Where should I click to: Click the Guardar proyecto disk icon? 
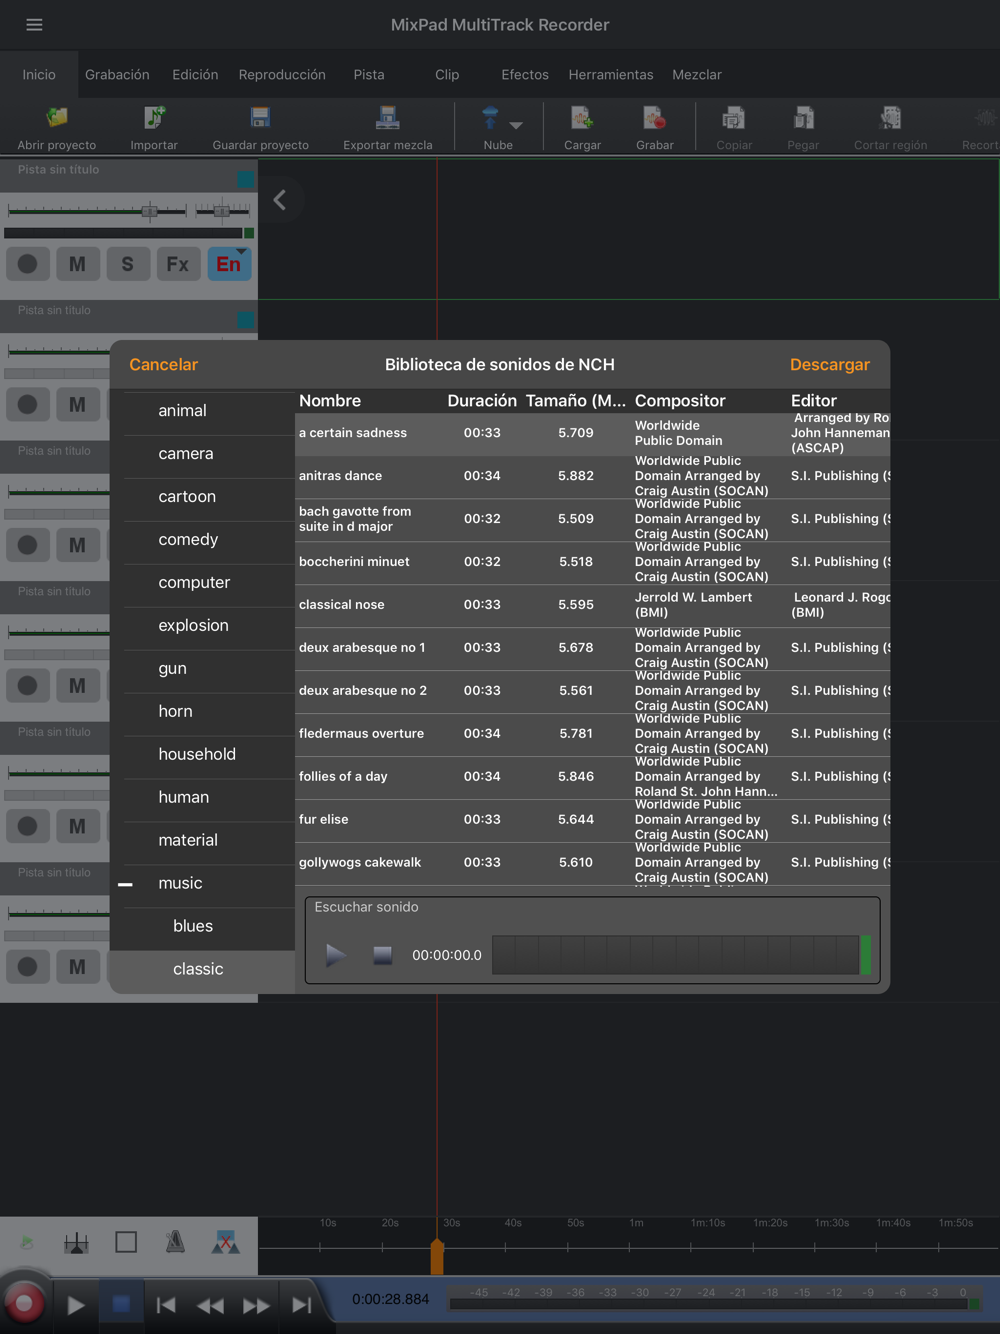point(260,119)
